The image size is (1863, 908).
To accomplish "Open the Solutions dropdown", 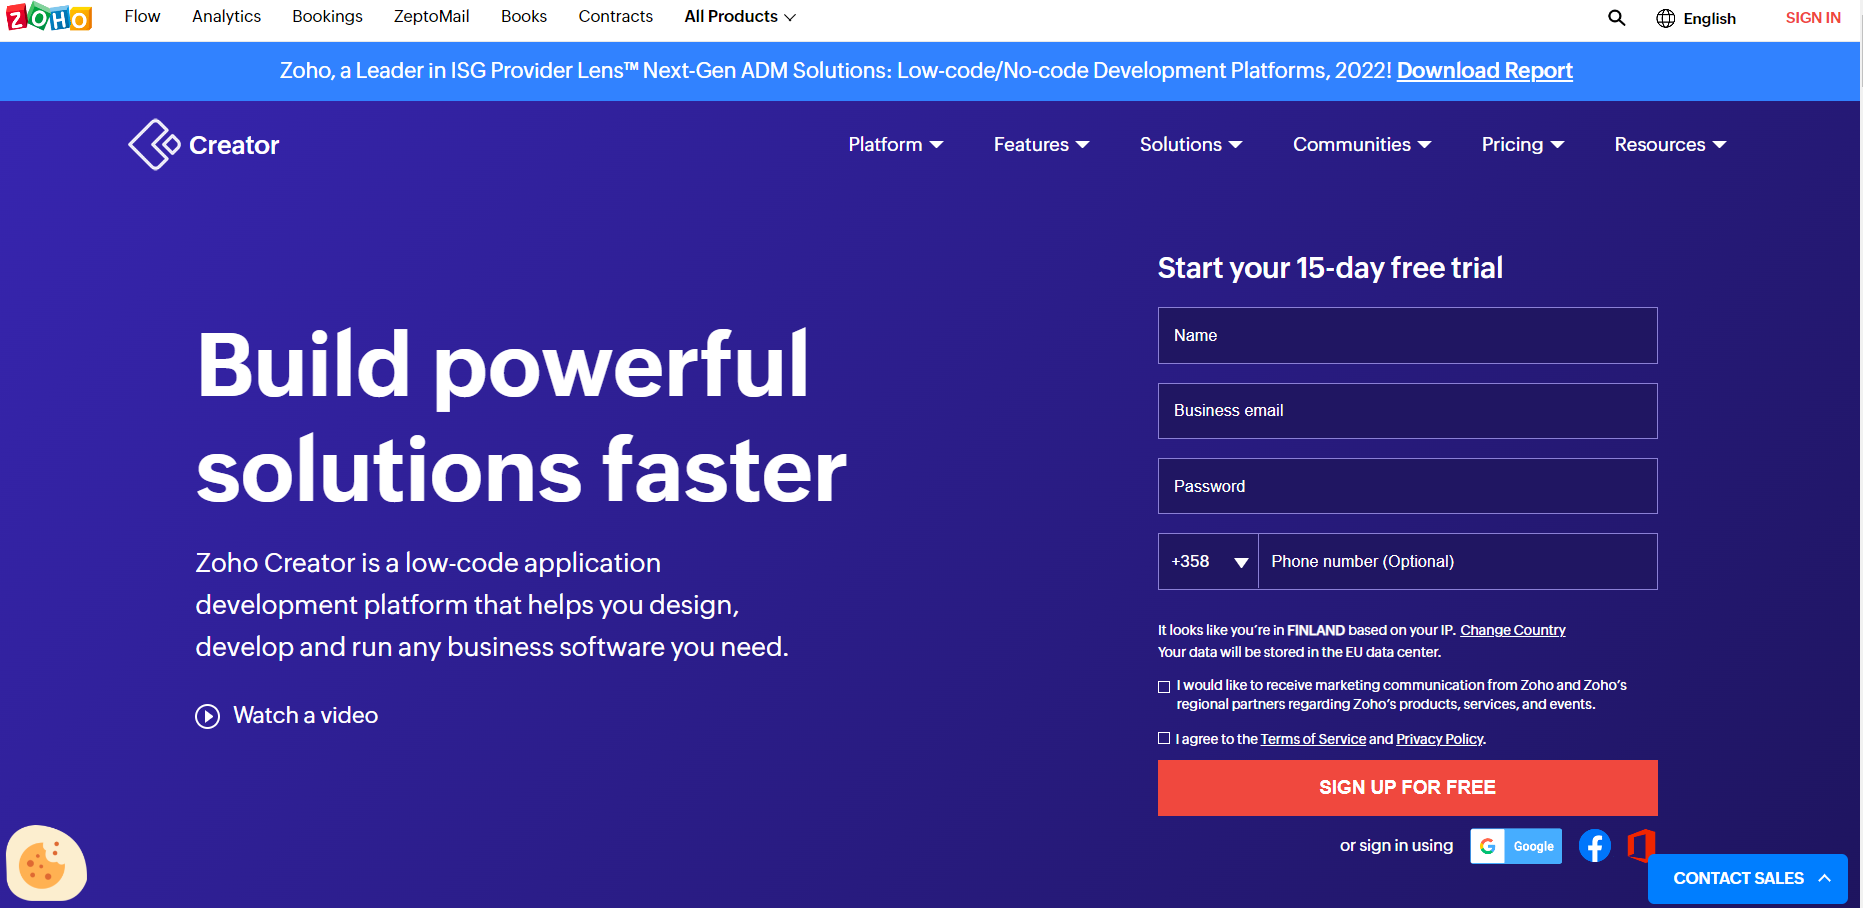I will point(1191,145).
